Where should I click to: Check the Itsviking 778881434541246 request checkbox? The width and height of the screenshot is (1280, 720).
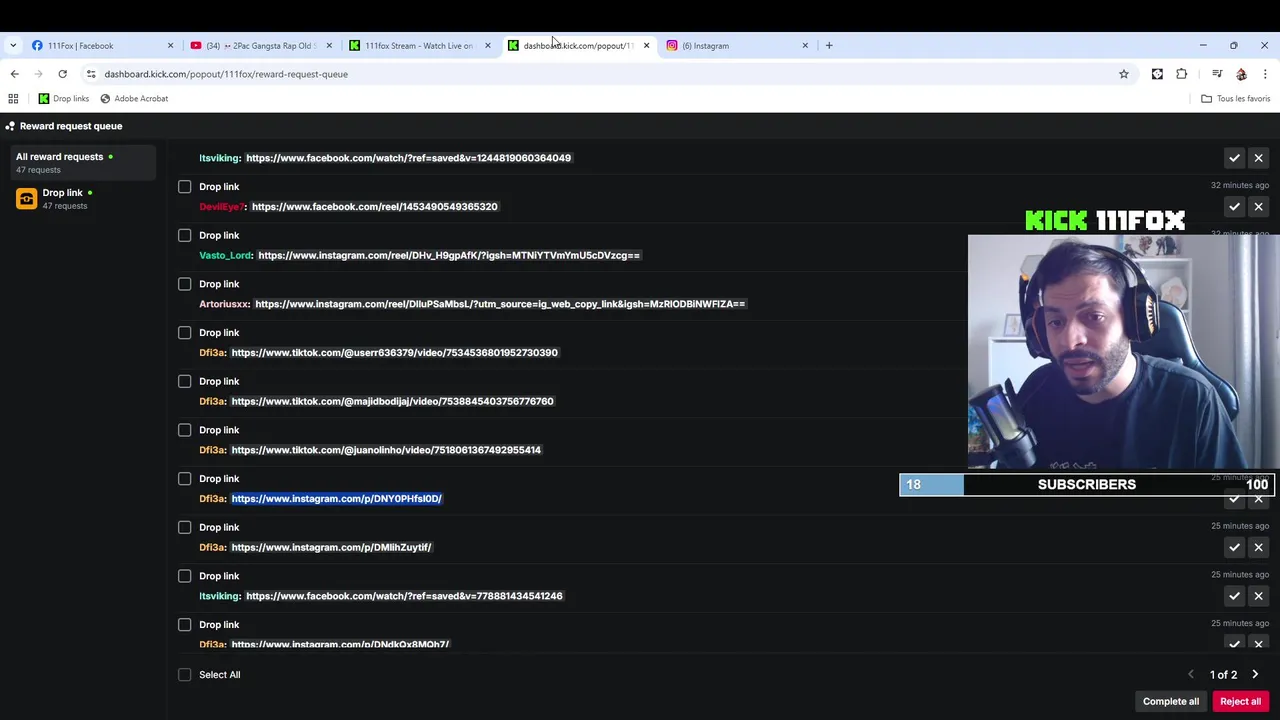tap(185, 576)
